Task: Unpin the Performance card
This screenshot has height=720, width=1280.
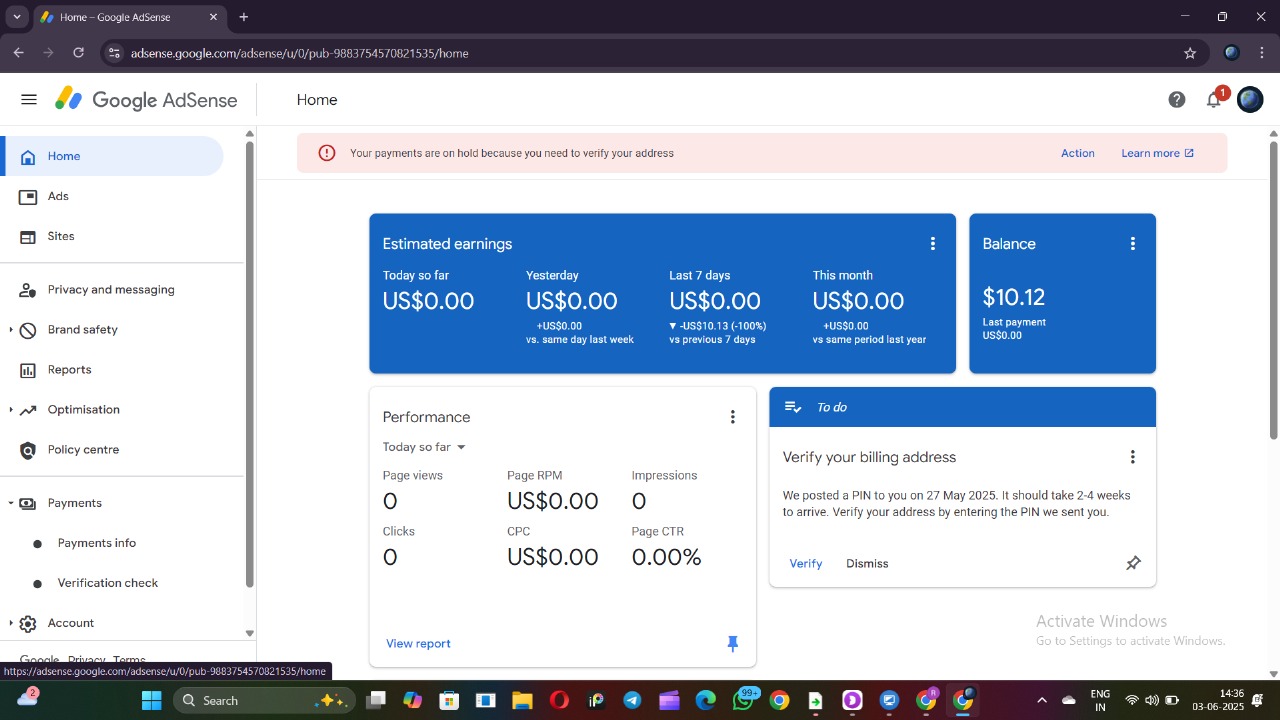Action: click(733, 643)
